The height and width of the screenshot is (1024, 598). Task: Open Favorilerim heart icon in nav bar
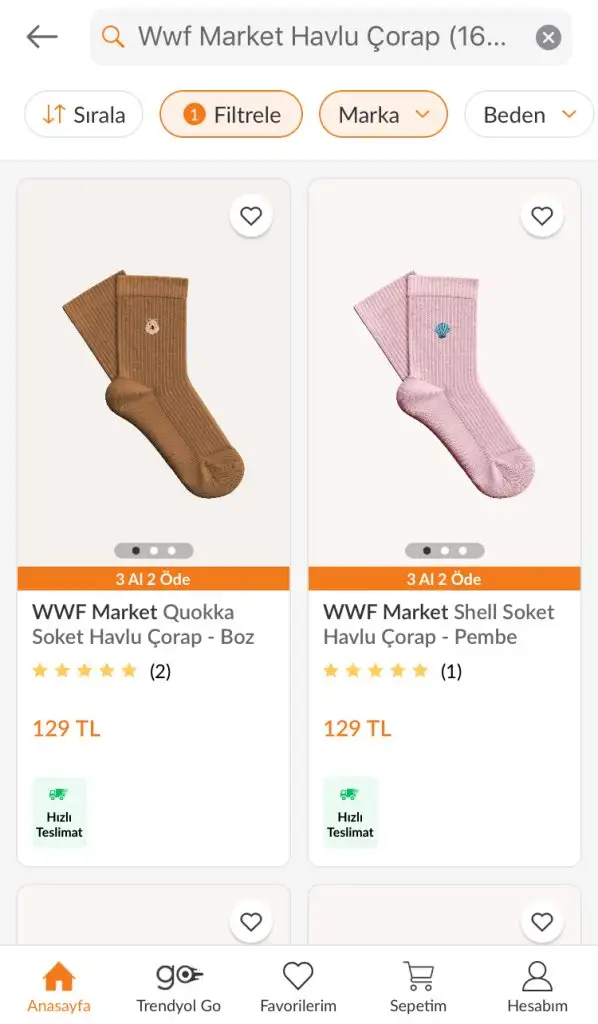pos(298,987)
